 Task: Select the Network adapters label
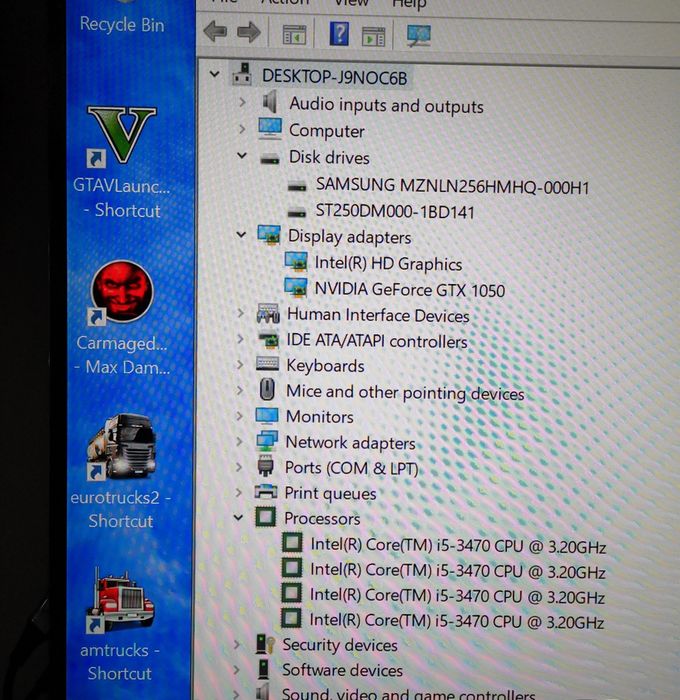350,442
